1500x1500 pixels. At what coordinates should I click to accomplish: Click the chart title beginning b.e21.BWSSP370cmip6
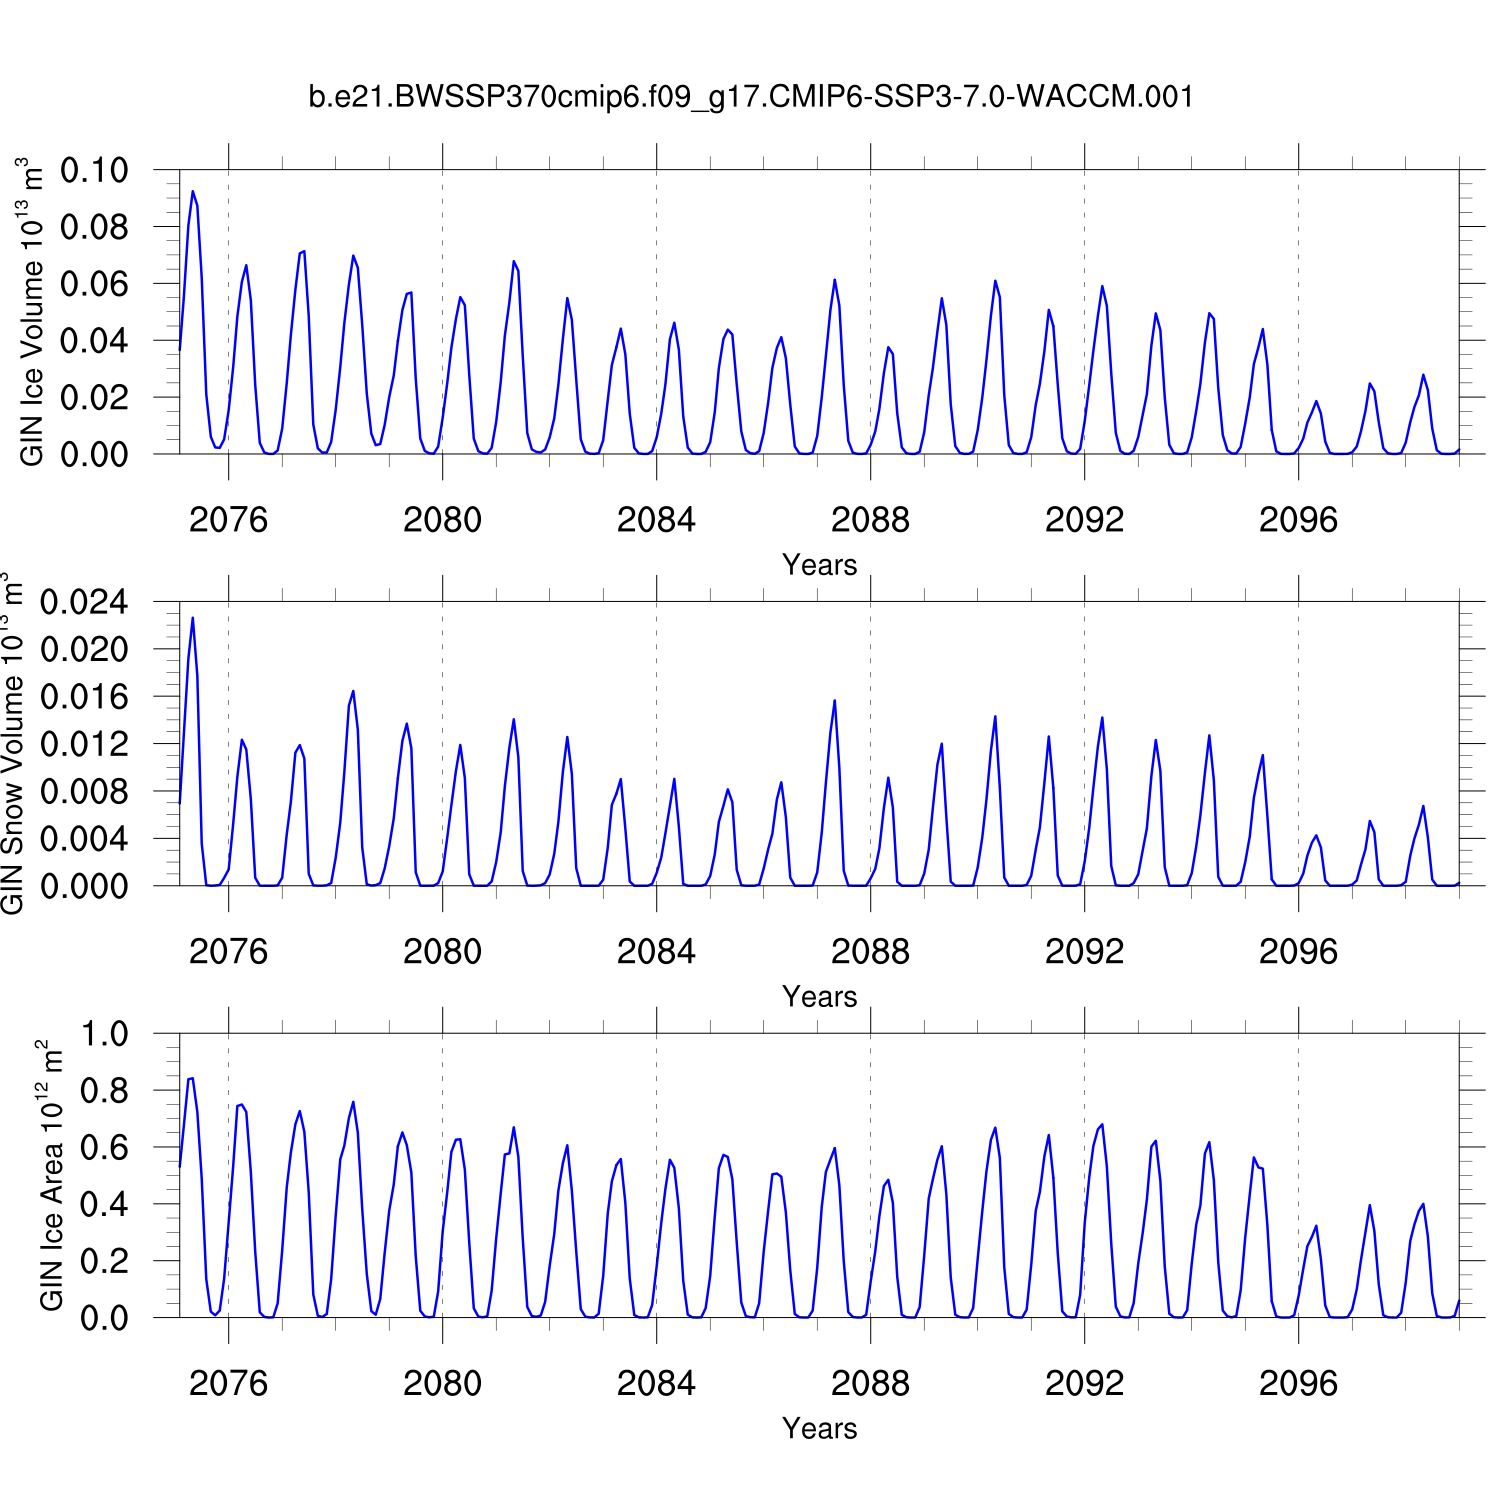tap(750, 97)
